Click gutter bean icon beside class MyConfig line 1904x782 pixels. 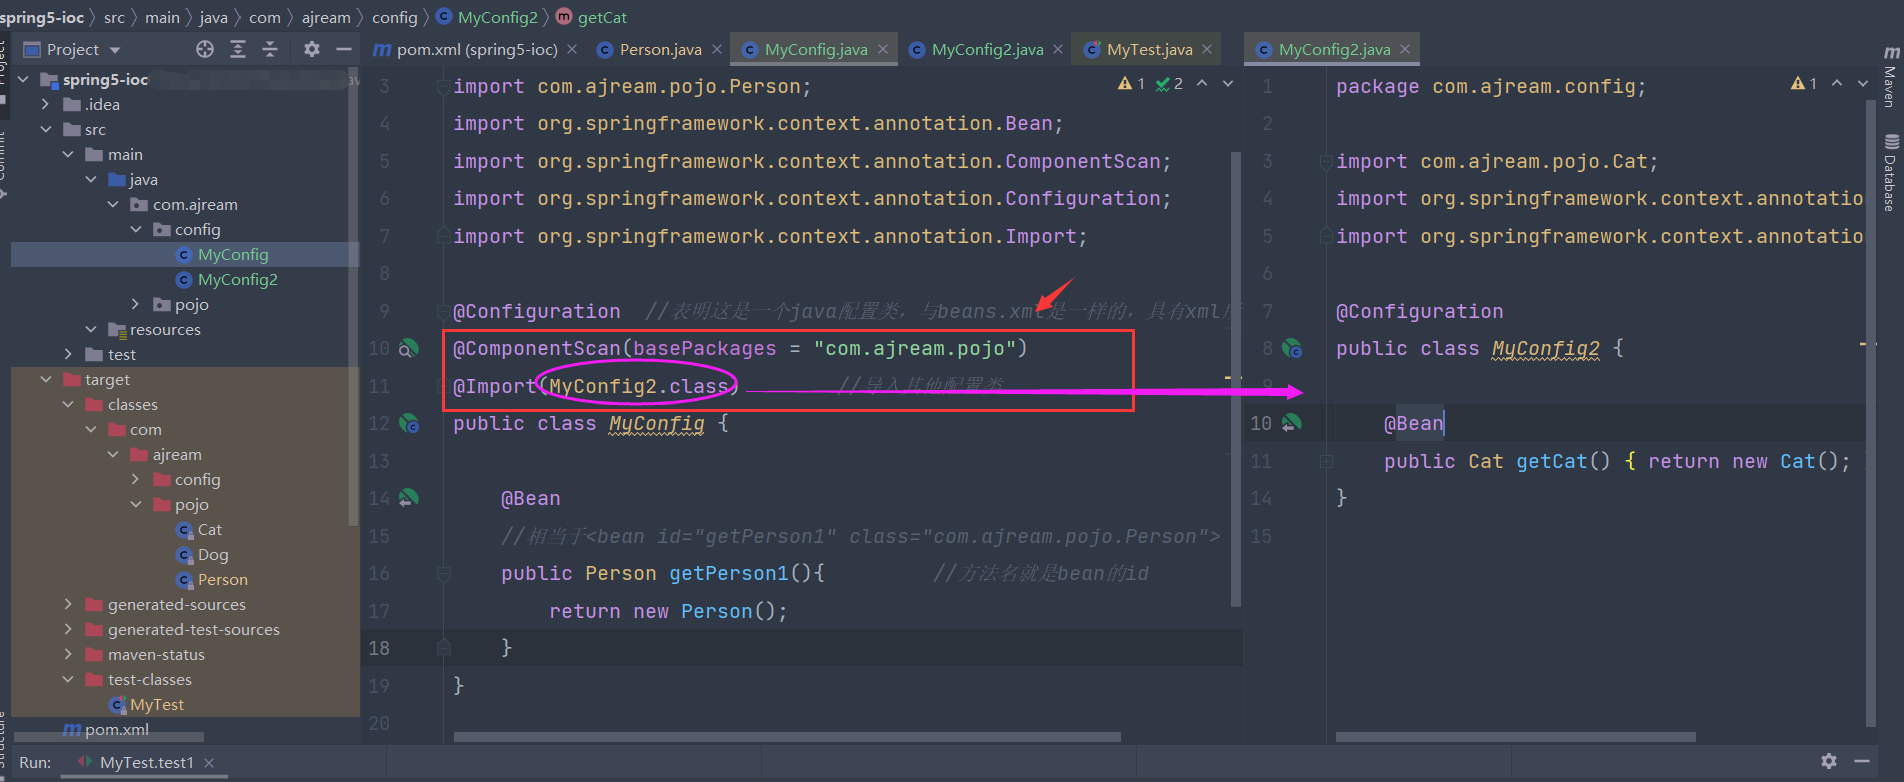(x=409, y=423)
